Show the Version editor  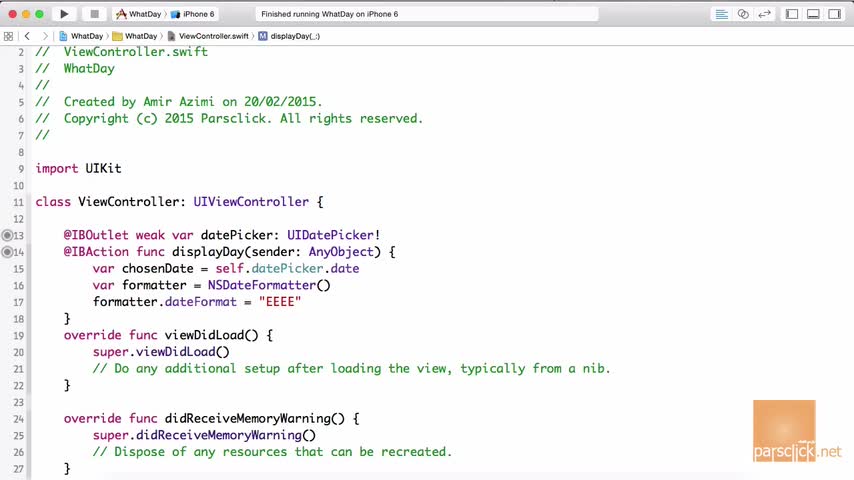pyautogui.click(x=764, y=14)
